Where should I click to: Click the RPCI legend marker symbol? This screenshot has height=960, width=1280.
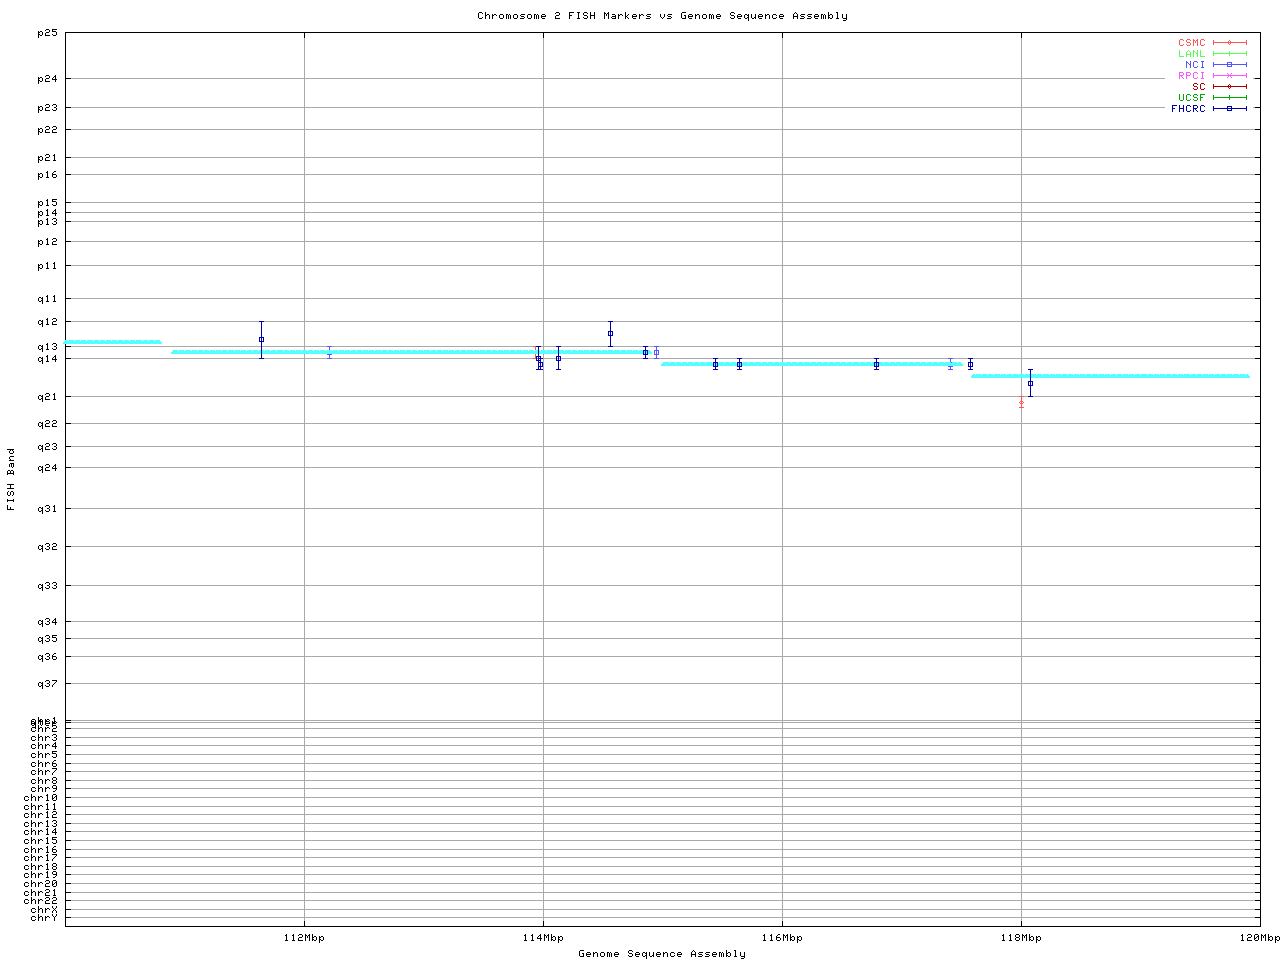coord(1229,76)
